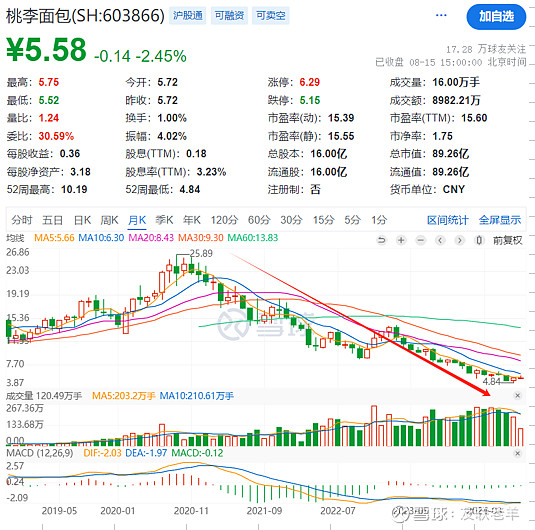The image size is (535, 530).
Task: Open 区间统计 range statistics
Action: 448,220
